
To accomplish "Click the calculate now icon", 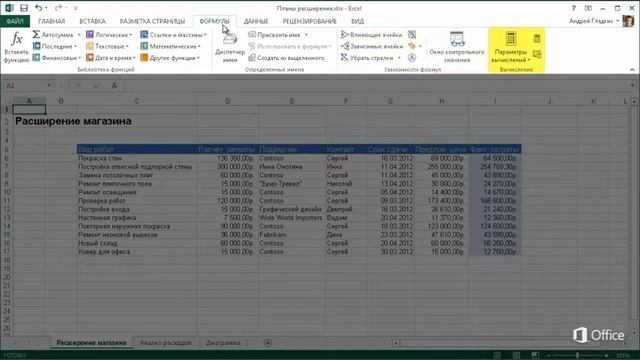I will pyautogui.click(x=537, y=39).
